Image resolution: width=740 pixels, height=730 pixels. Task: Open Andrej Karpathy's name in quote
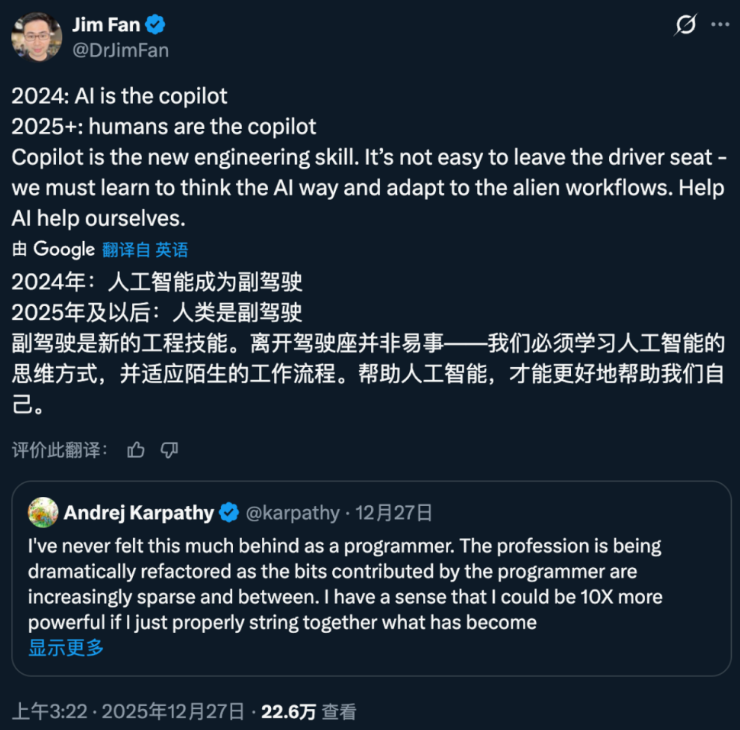[139, 513]
